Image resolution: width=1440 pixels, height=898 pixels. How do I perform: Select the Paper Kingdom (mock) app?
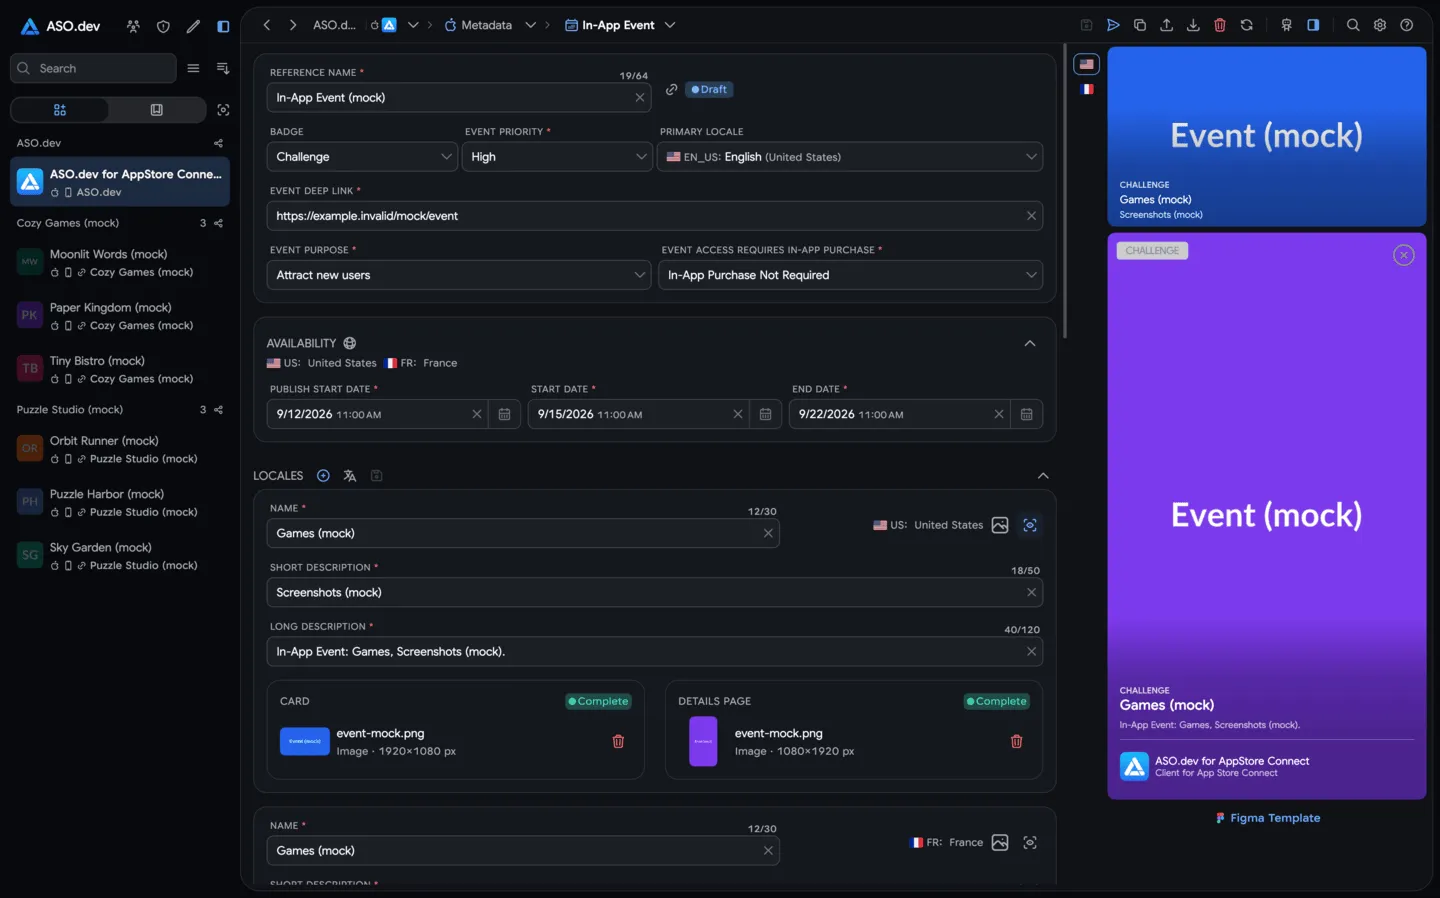tap(120, 316)
